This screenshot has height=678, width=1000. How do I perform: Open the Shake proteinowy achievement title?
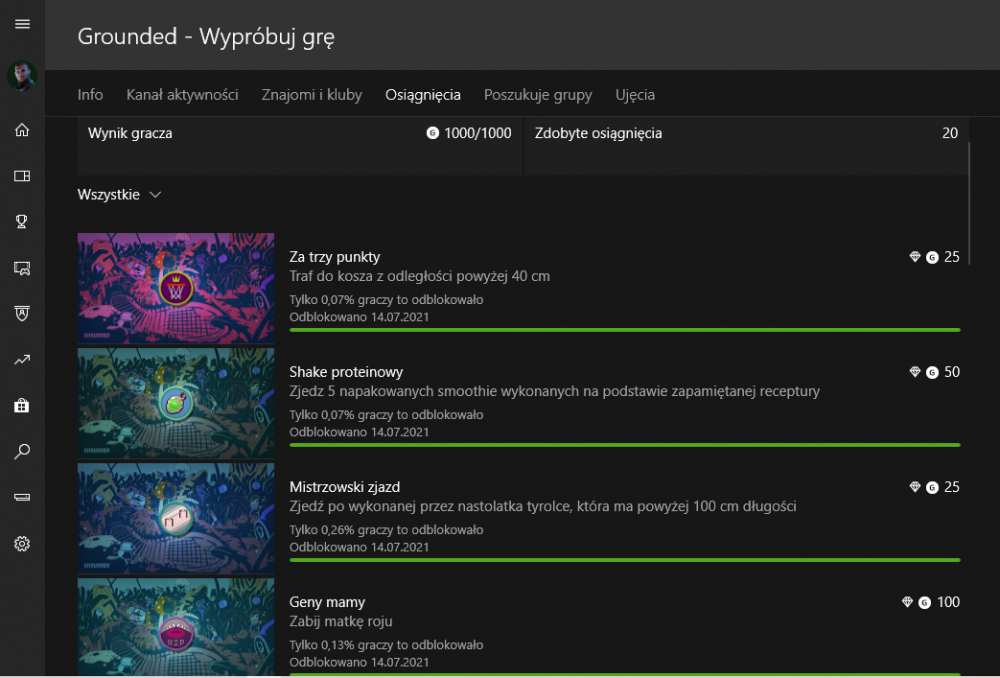[x=346, y=372]
